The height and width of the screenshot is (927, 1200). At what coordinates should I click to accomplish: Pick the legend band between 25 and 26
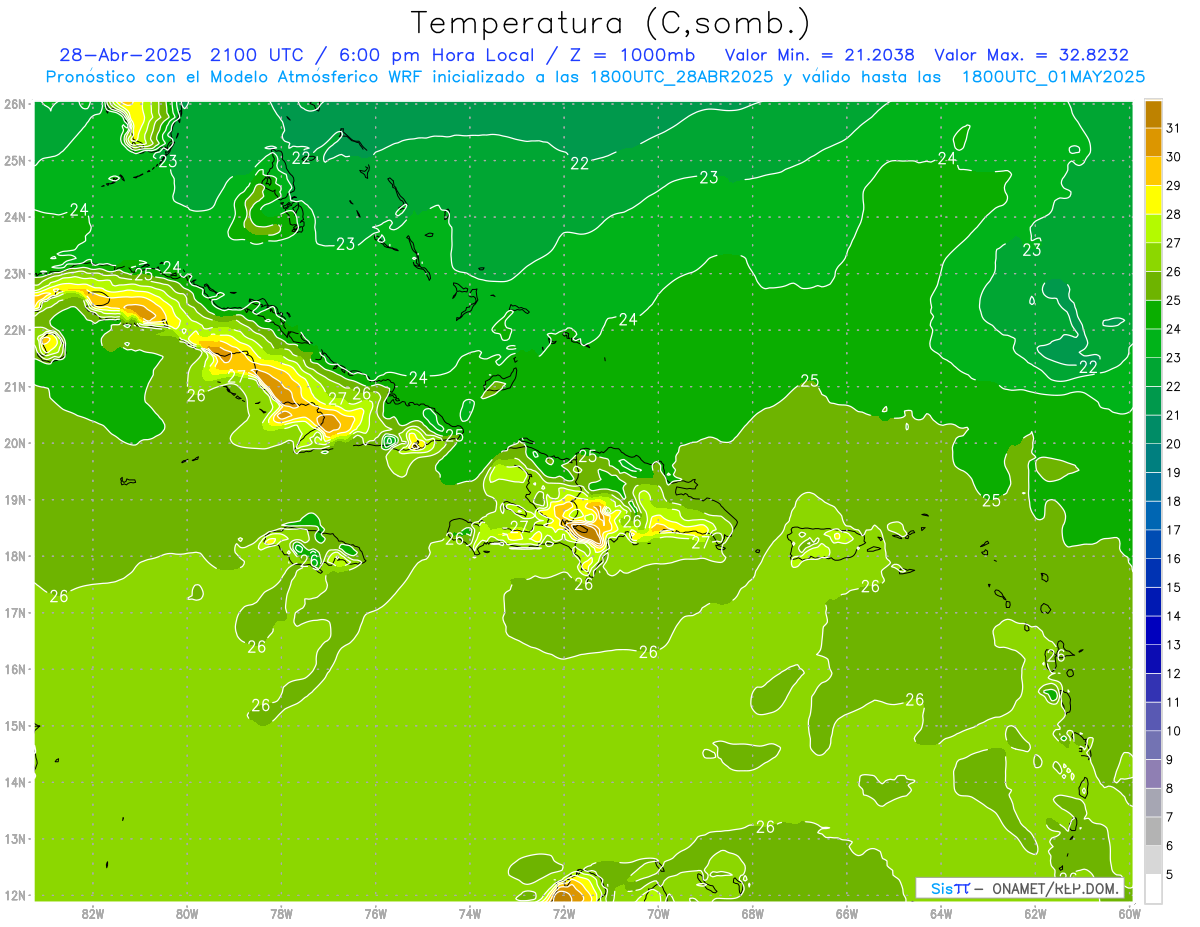(1153, 285)
